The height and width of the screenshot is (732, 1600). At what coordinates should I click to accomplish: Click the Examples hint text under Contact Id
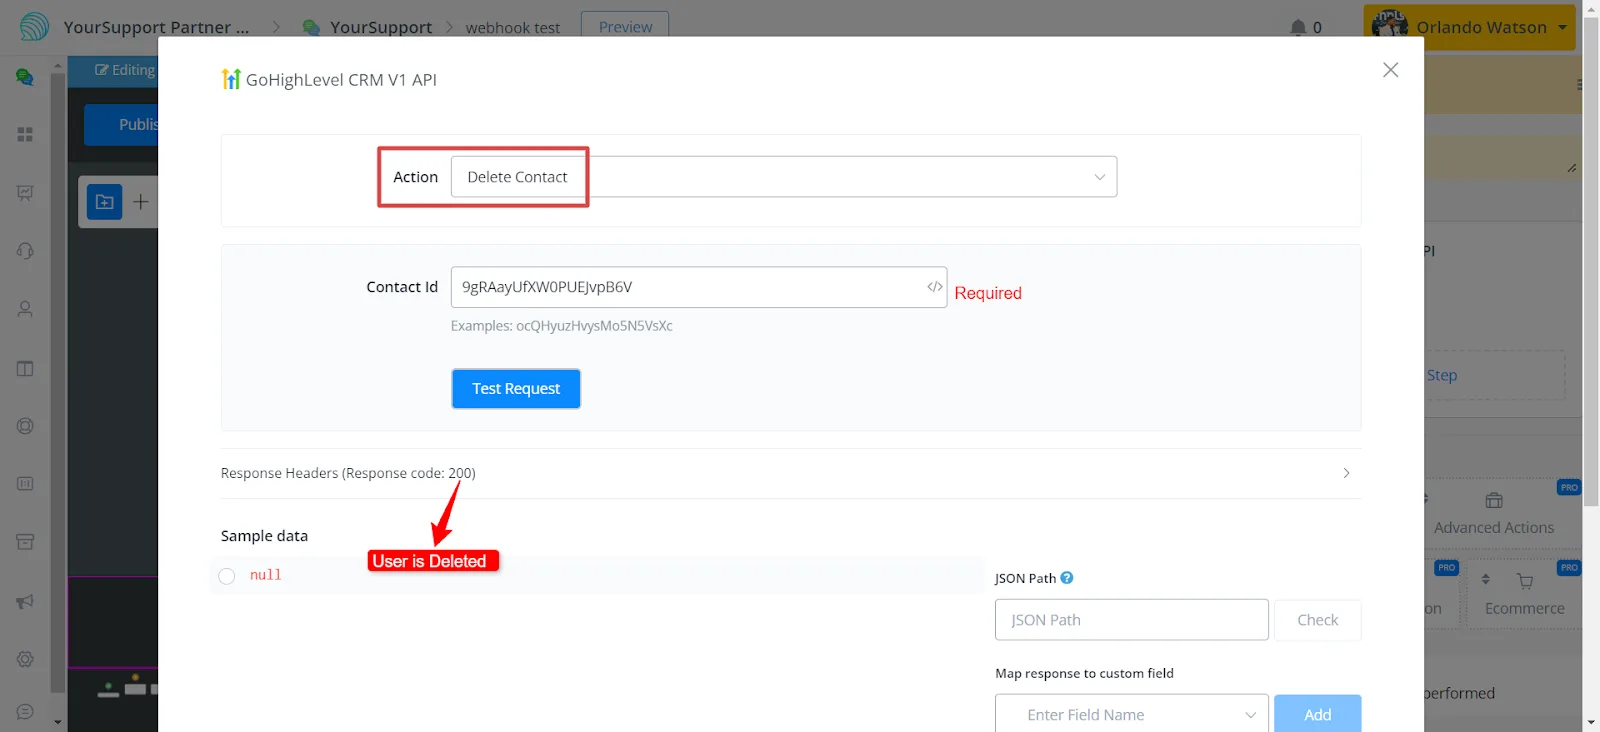562,326
